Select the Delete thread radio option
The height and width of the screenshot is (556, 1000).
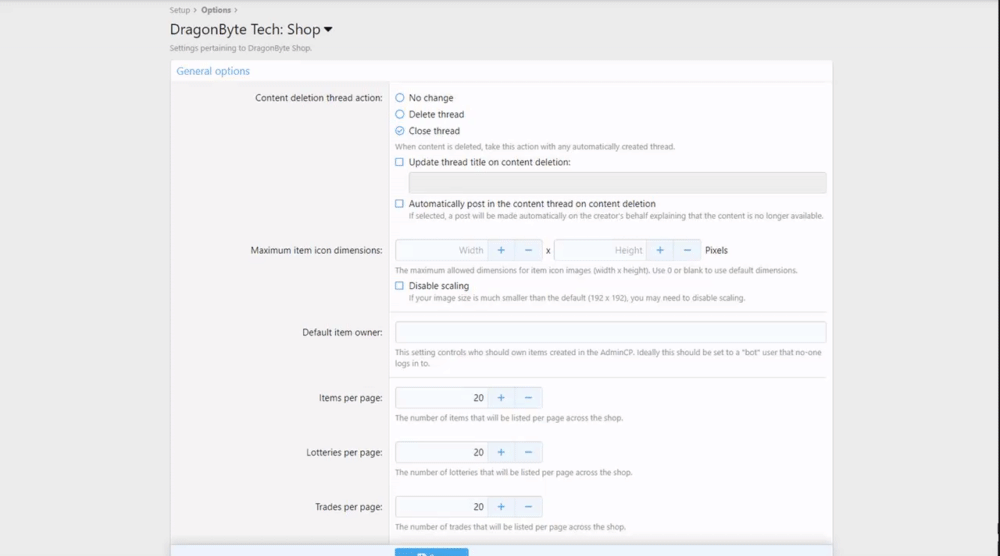coord(399,114)
